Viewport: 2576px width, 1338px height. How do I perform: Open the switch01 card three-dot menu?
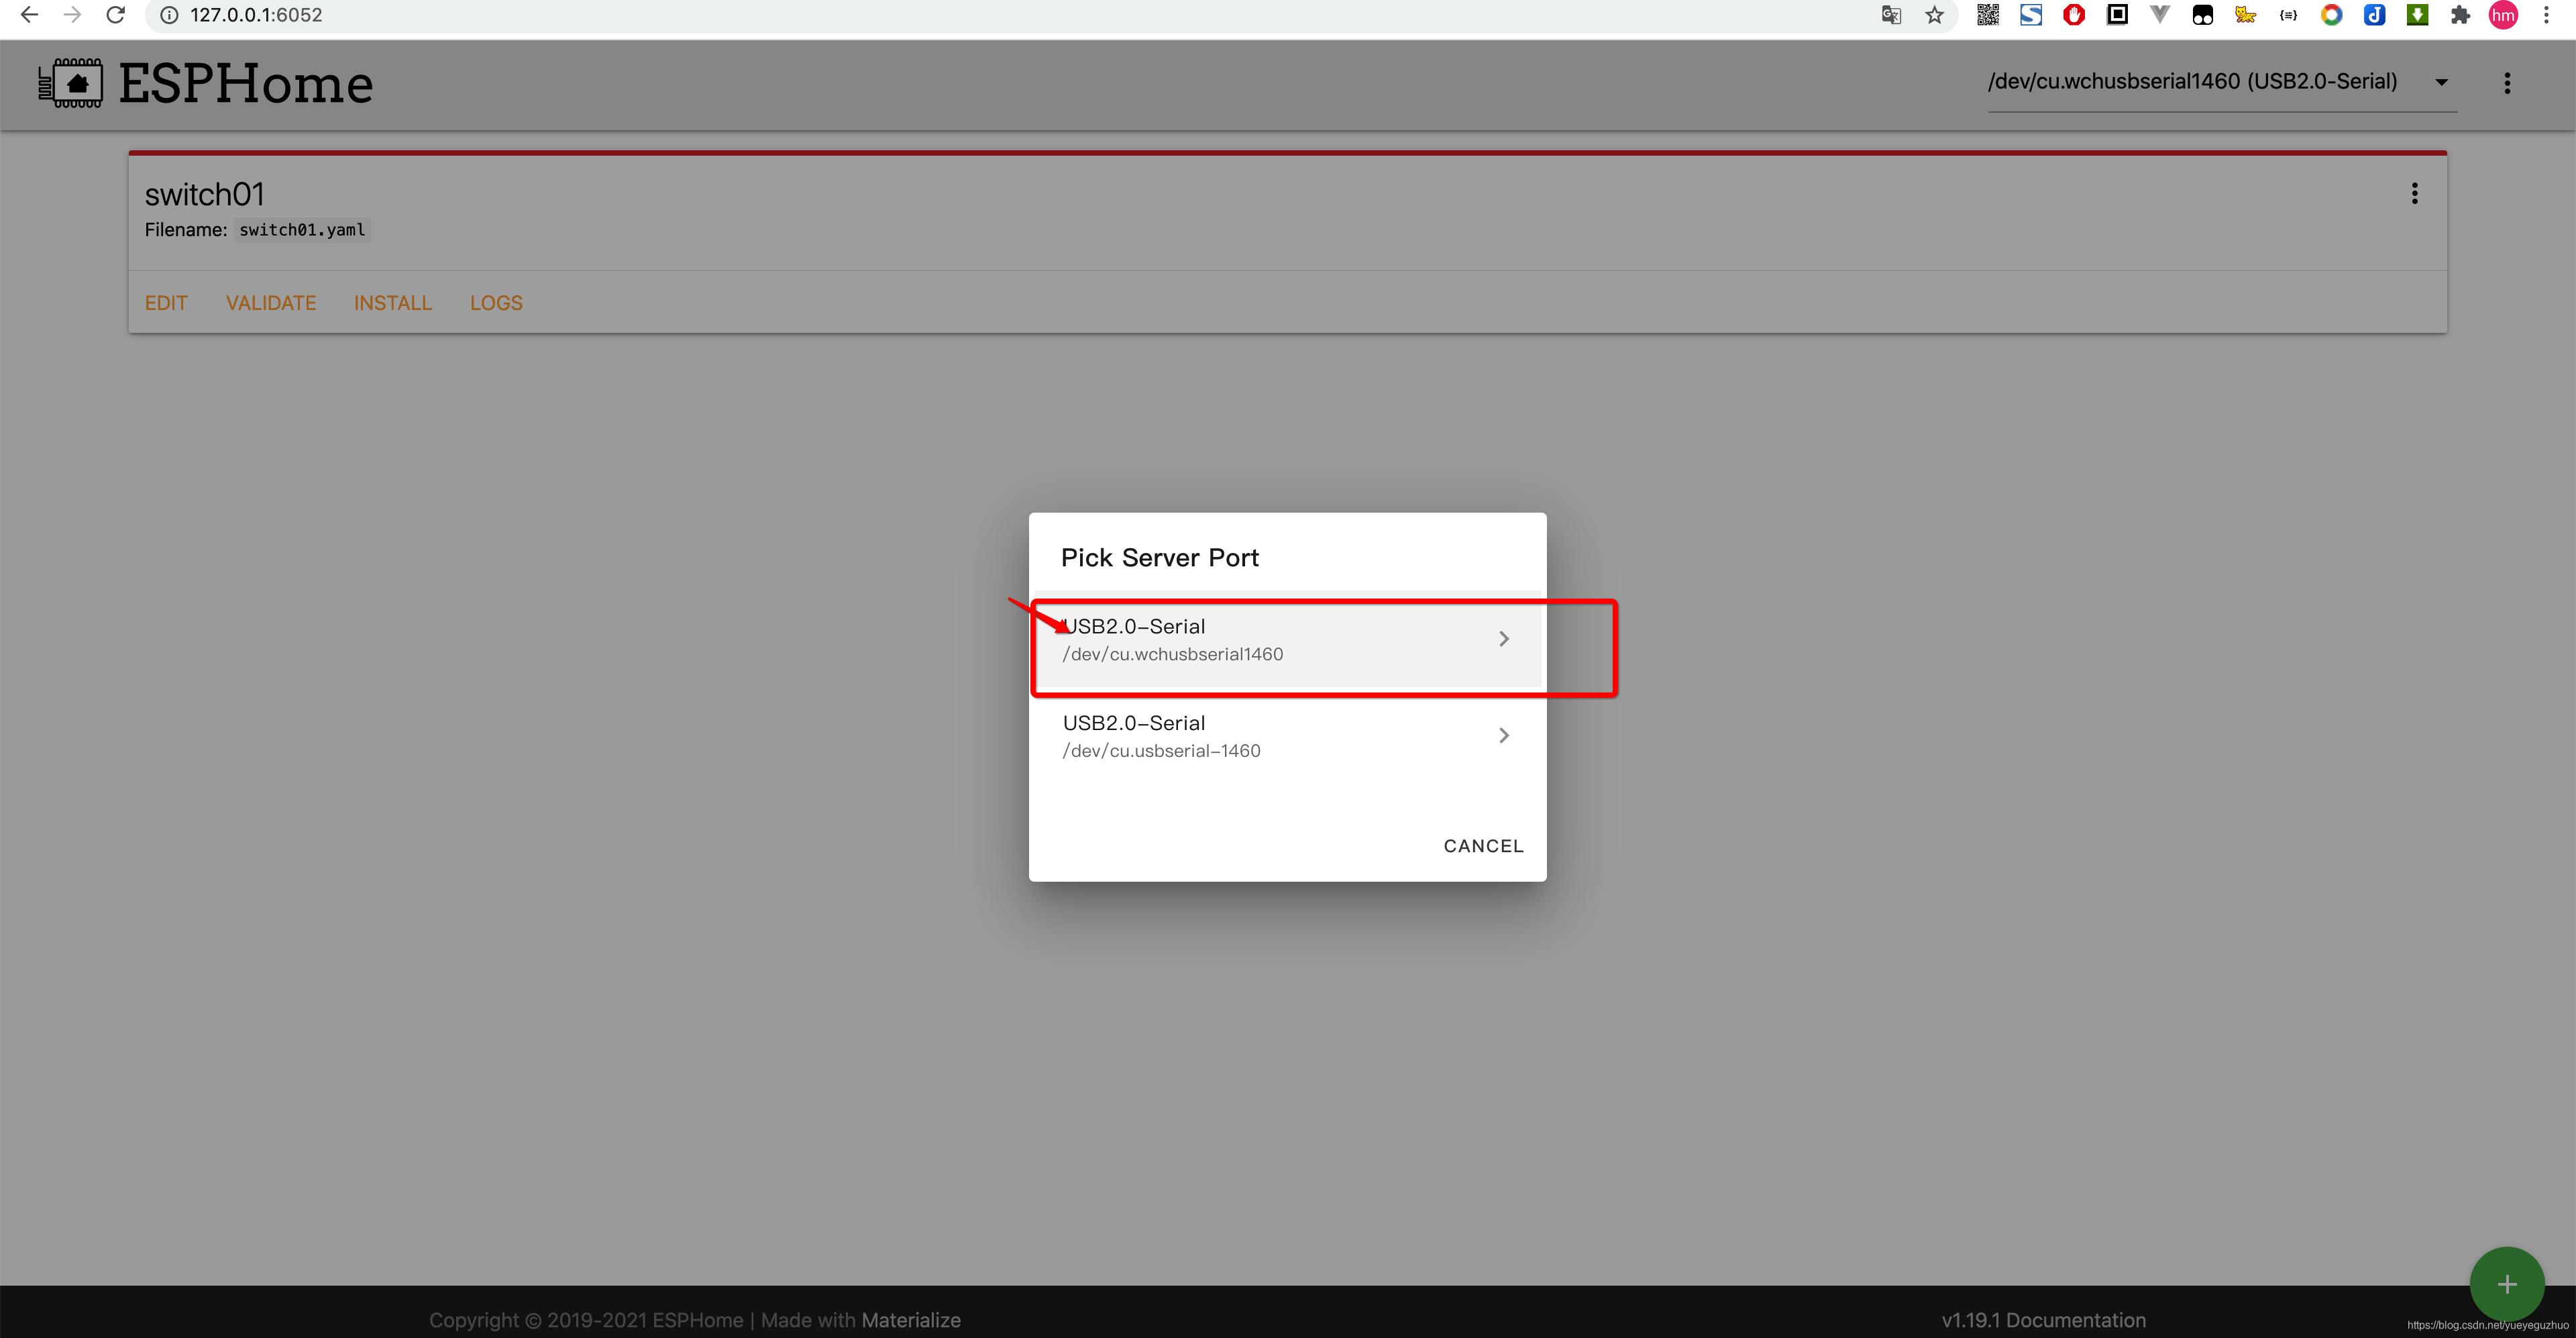click(2414, 194)
